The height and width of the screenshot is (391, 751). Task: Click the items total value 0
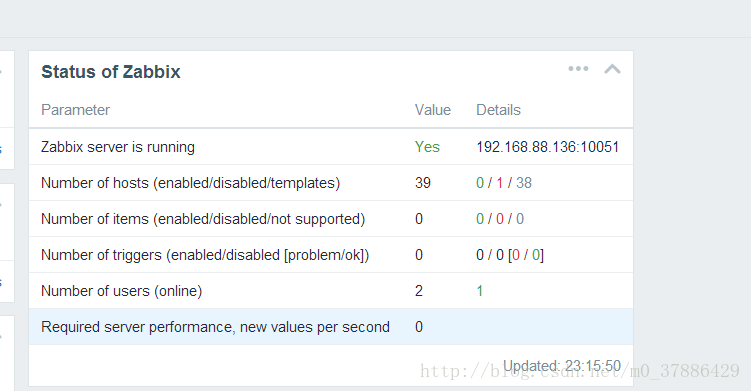click(419, 218)
